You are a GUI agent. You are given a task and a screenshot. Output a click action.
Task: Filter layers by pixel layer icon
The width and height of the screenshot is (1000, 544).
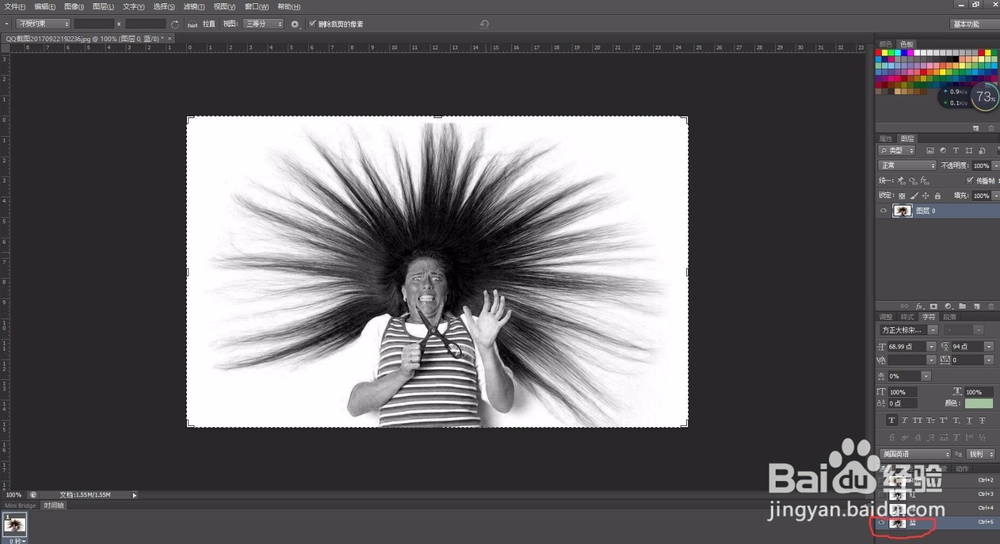930,151
